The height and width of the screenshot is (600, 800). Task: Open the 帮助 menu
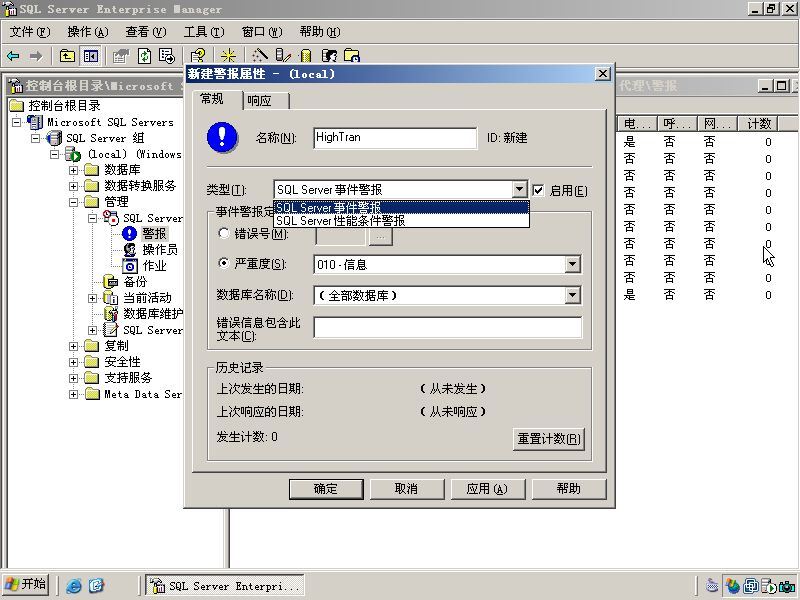coord(320,32)
